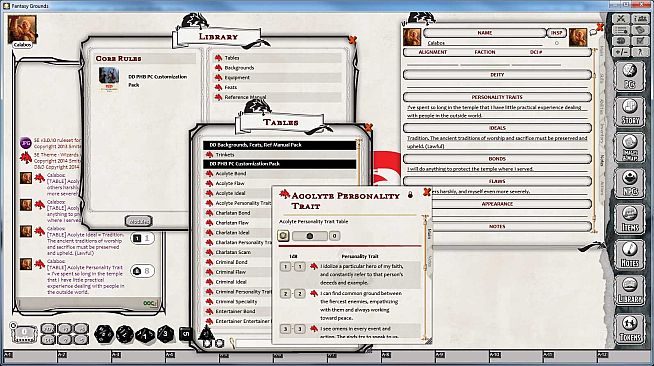
Task: Open Charlatan Flaw table entry
Action: click(232, 223)
